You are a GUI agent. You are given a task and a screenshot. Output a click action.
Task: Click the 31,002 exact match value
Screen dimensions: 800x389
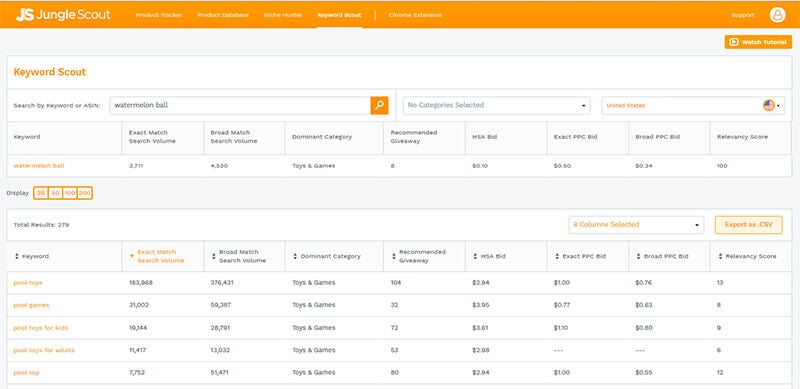click(139, 305)
